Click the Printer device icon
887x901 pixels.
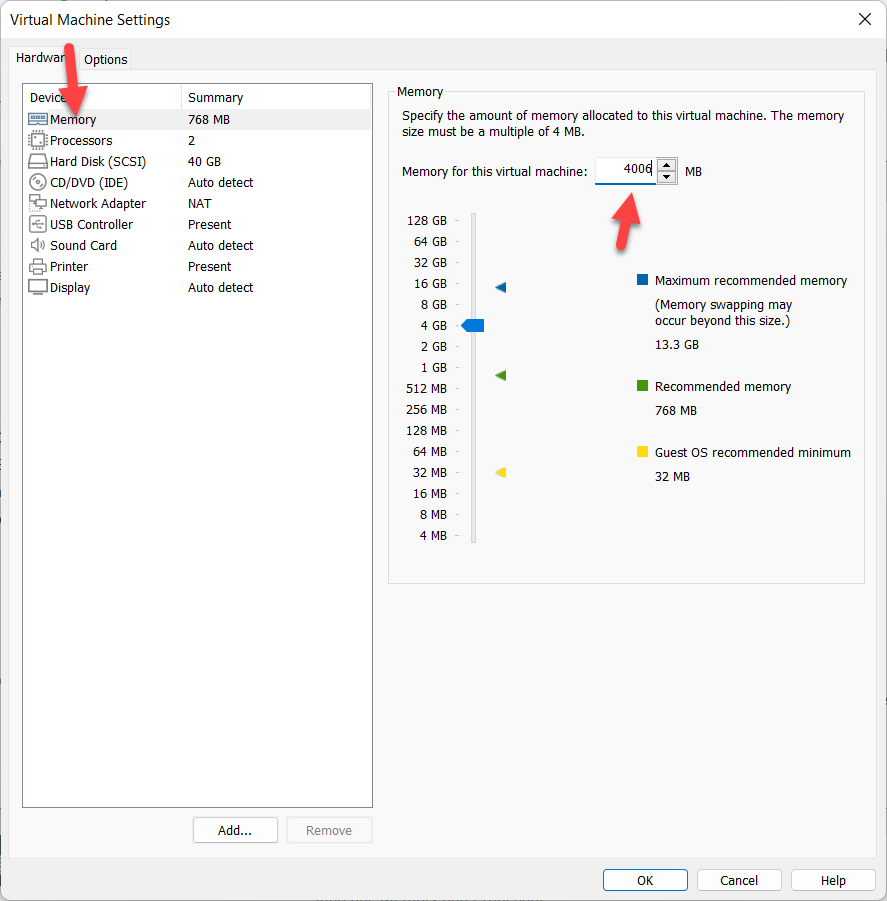coord(38,267)
